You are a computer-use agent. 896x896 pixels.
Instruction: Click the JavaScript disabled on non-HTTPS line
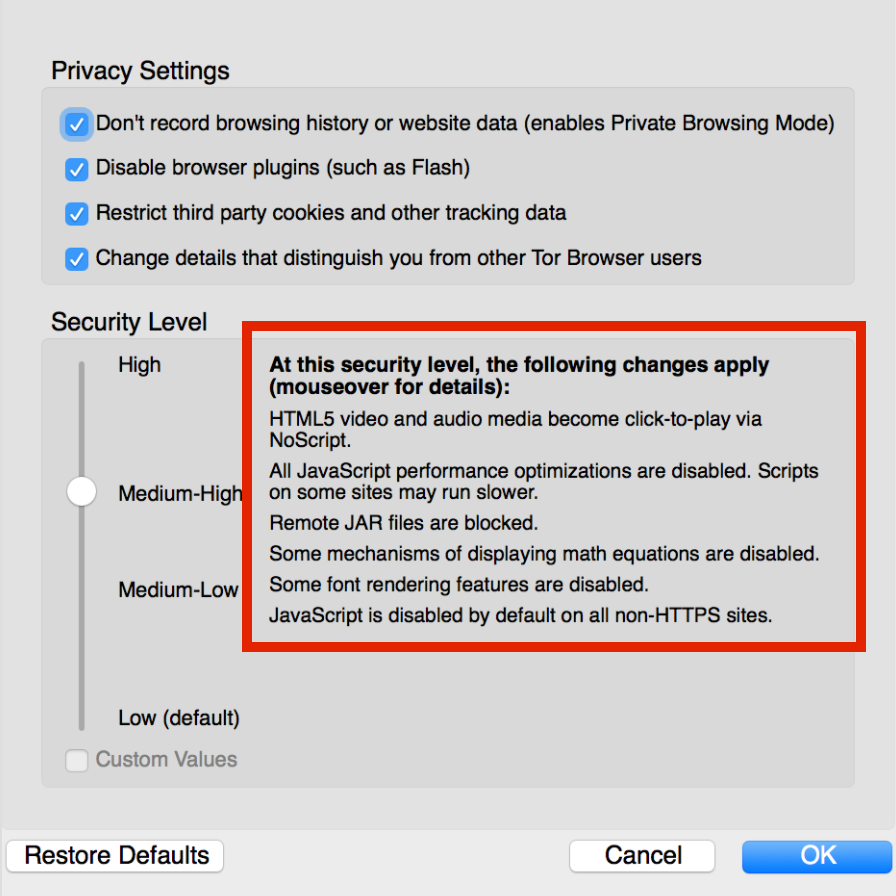coord(520,615)
